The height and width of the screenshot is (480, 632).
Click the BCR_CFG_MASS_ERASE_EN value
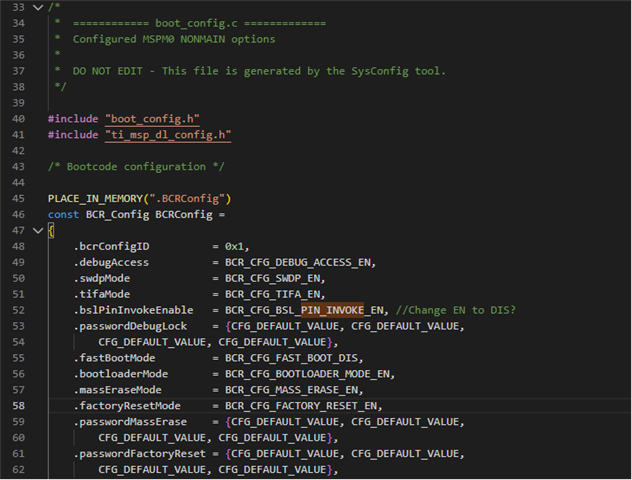pyautogui.click(x=291, y=390)
